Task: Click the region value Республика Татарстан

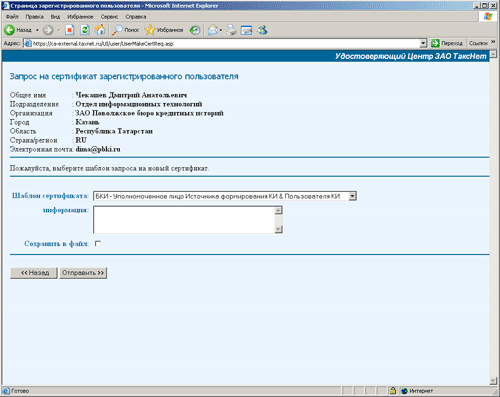Action: coord(114,131)
